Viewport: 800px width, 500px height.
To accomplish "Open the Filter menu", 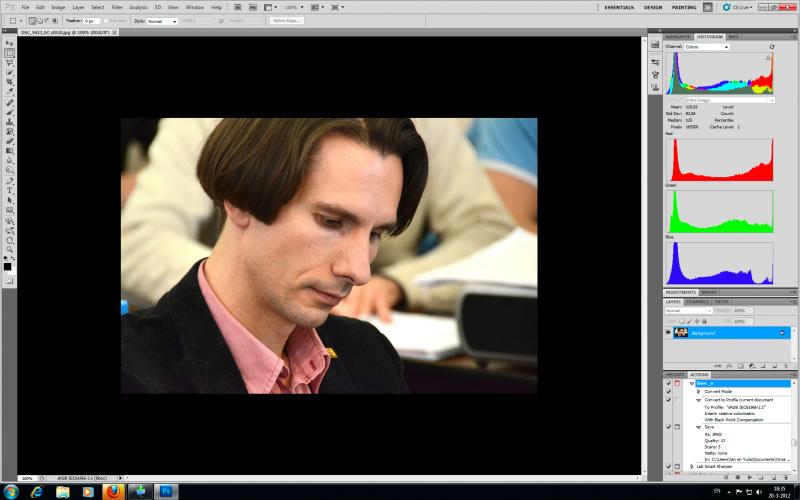I will point(117,7).
